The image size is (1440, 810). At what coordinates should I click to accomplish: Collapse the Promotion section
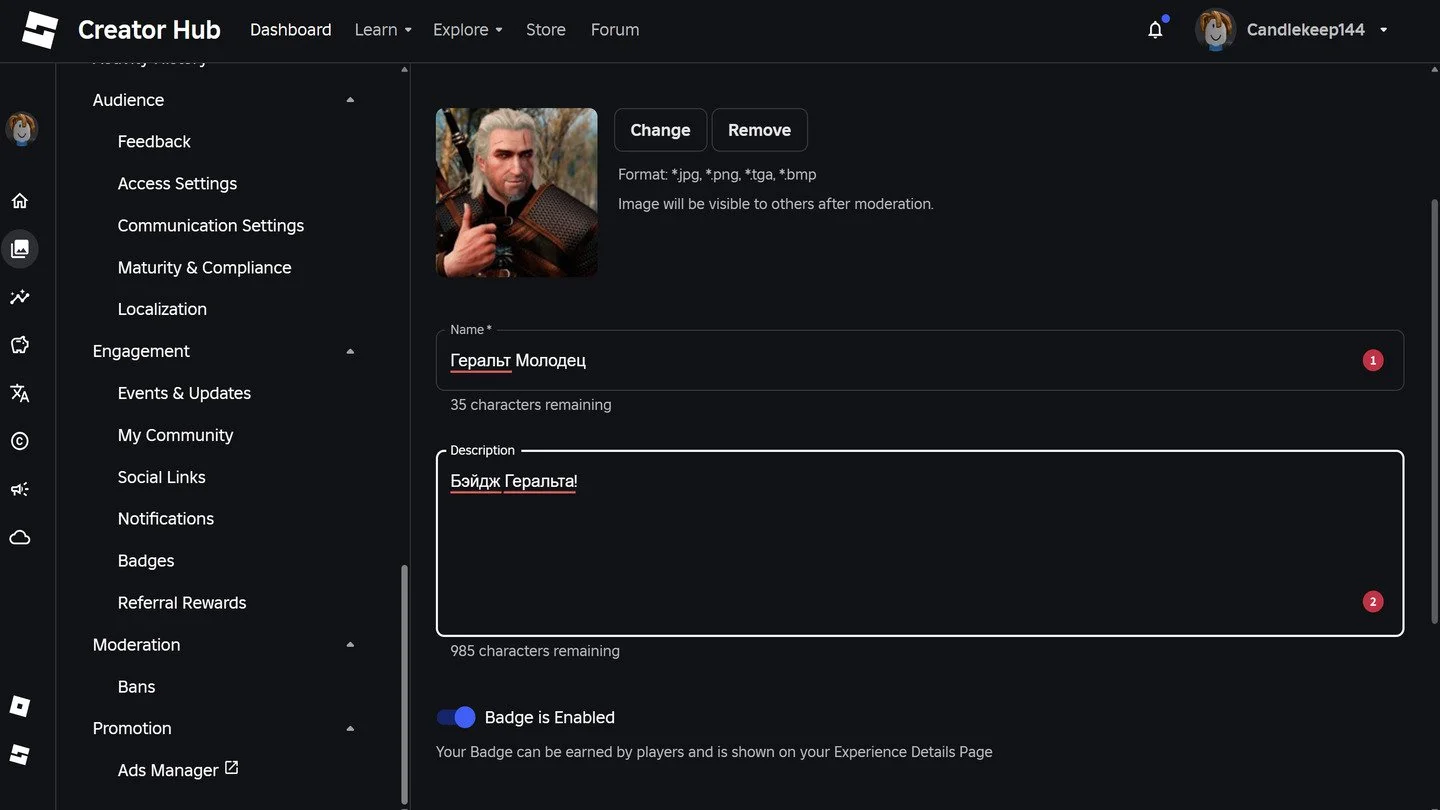[x=350, y=729]
